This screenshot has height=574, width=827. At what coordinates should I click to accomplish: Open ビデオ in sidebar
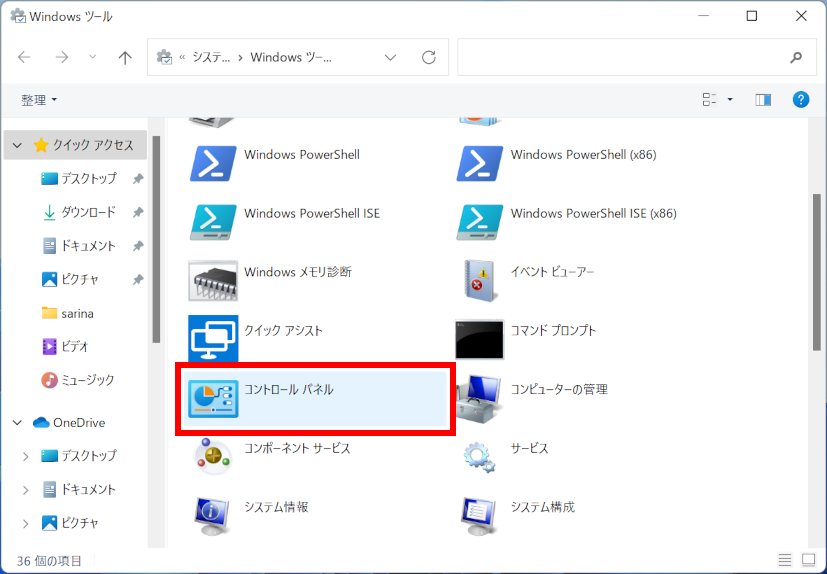(65, 347)
